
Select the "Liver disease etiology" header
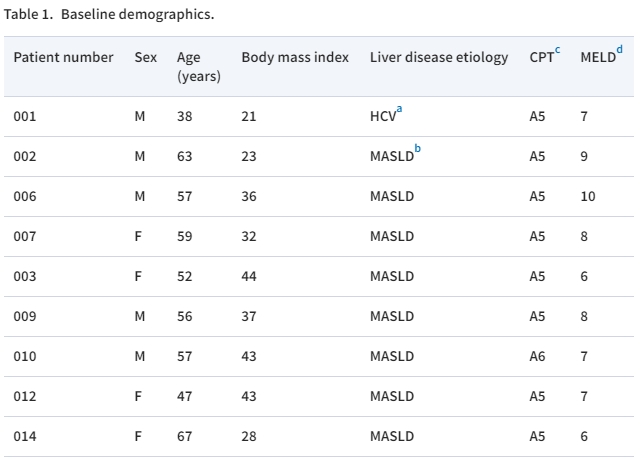point(439,57)
